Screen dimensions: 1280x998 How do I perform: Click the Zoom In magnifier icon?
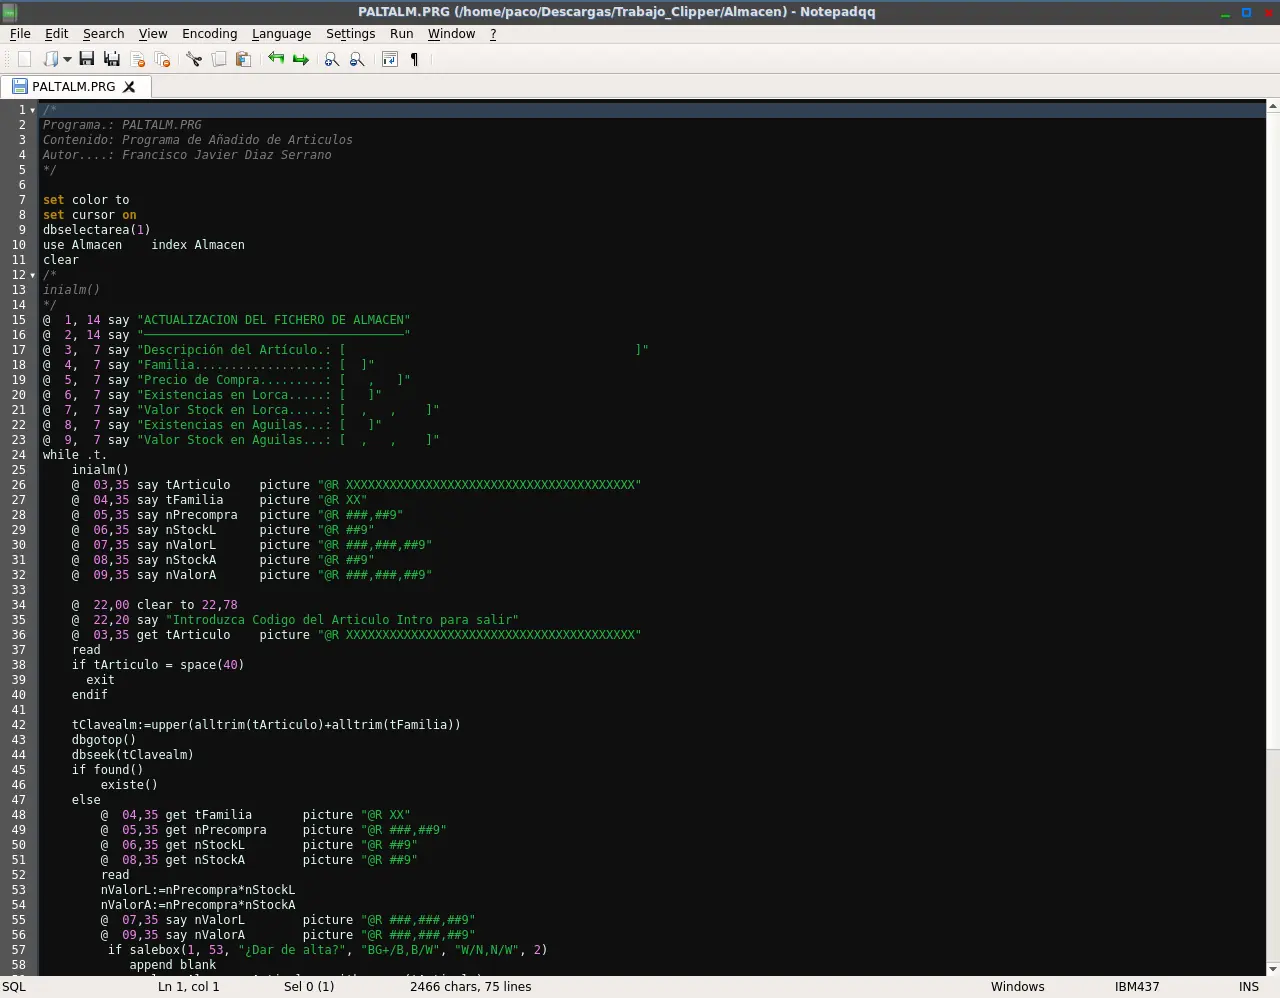pos(332,60)
